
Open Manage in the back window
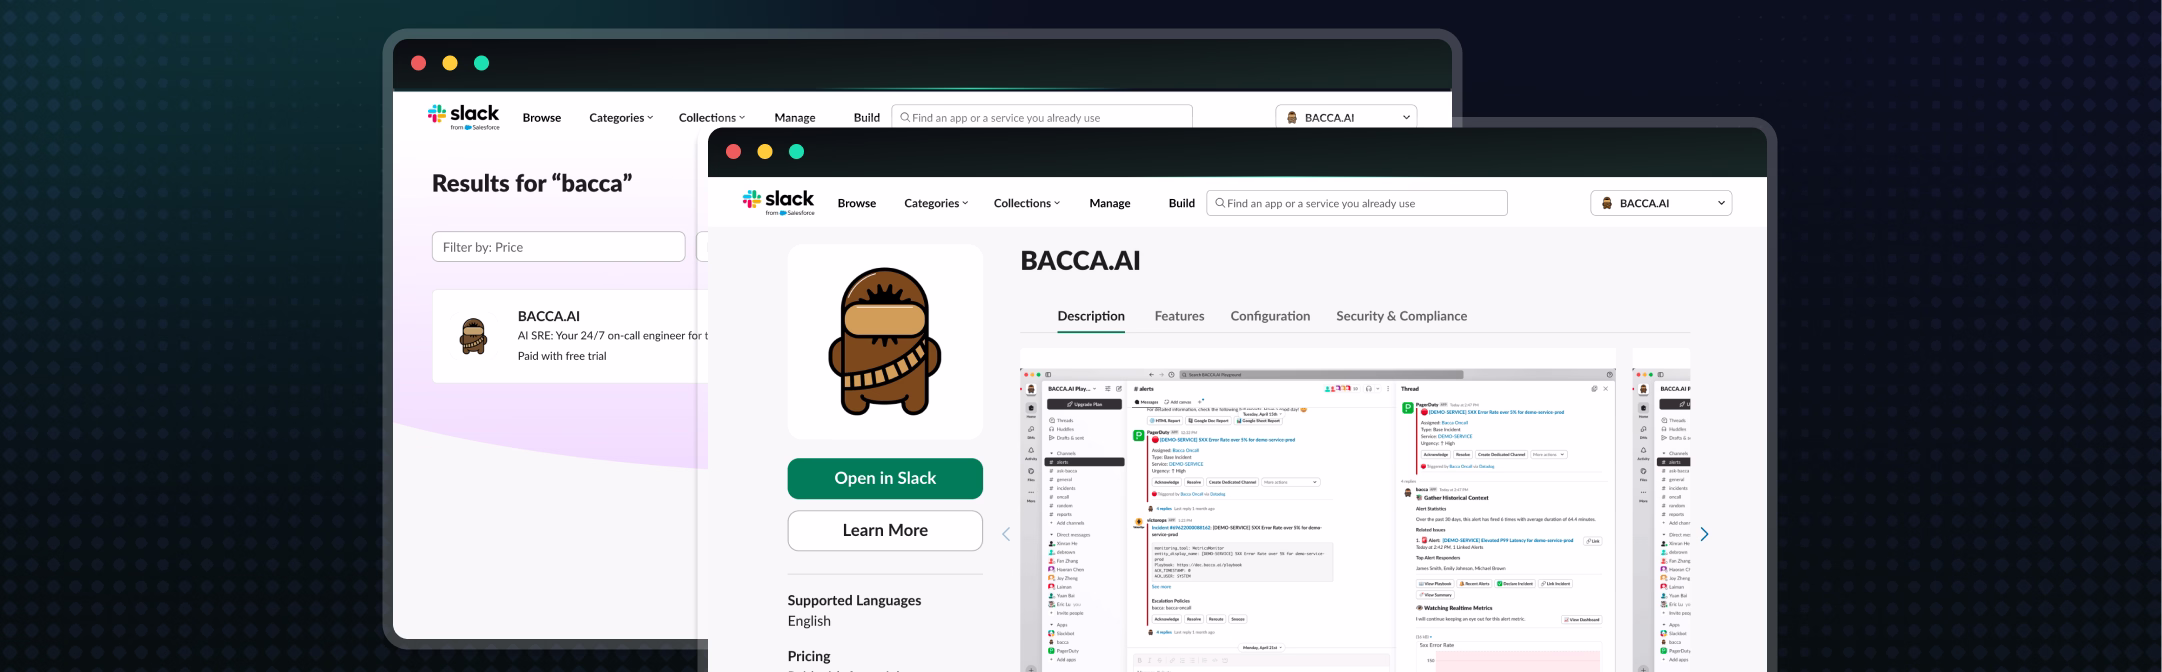click(x=795, y=118)
